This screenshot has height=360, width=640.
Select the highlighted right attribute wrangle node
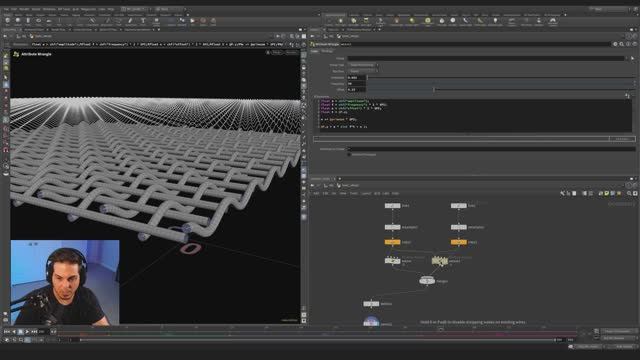coord(440,260)
